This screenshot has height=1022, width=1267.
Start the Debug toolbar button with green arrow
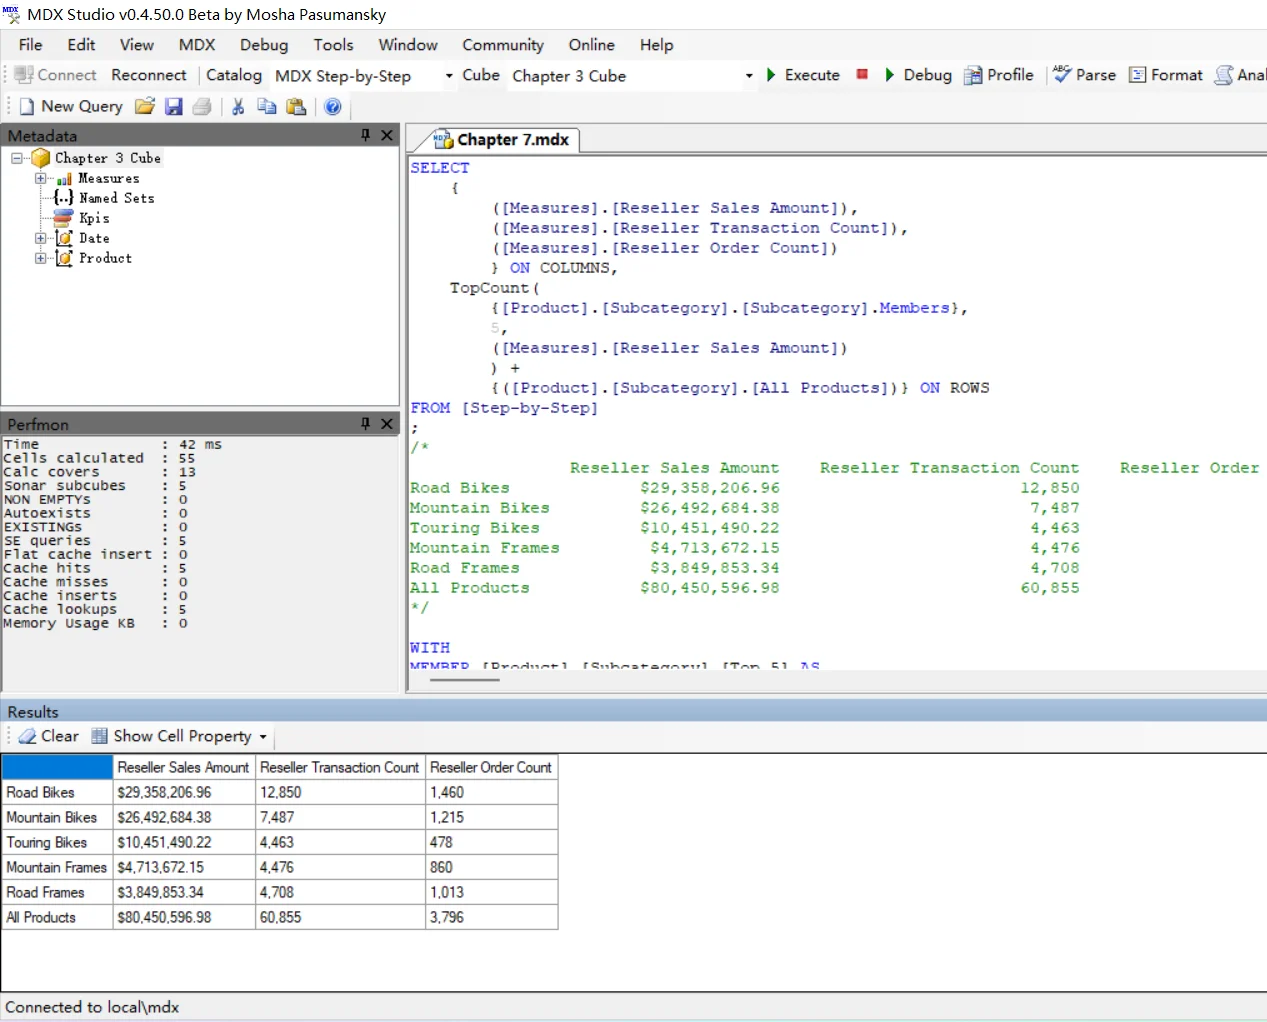click(x=918, y=75)
